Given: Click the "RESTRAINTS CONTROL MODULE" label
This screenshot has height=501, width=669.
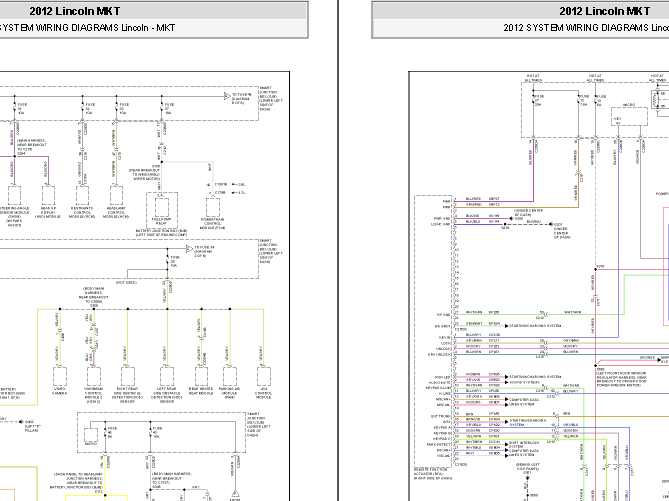Looking at the screenshot, I should point(82,213).
